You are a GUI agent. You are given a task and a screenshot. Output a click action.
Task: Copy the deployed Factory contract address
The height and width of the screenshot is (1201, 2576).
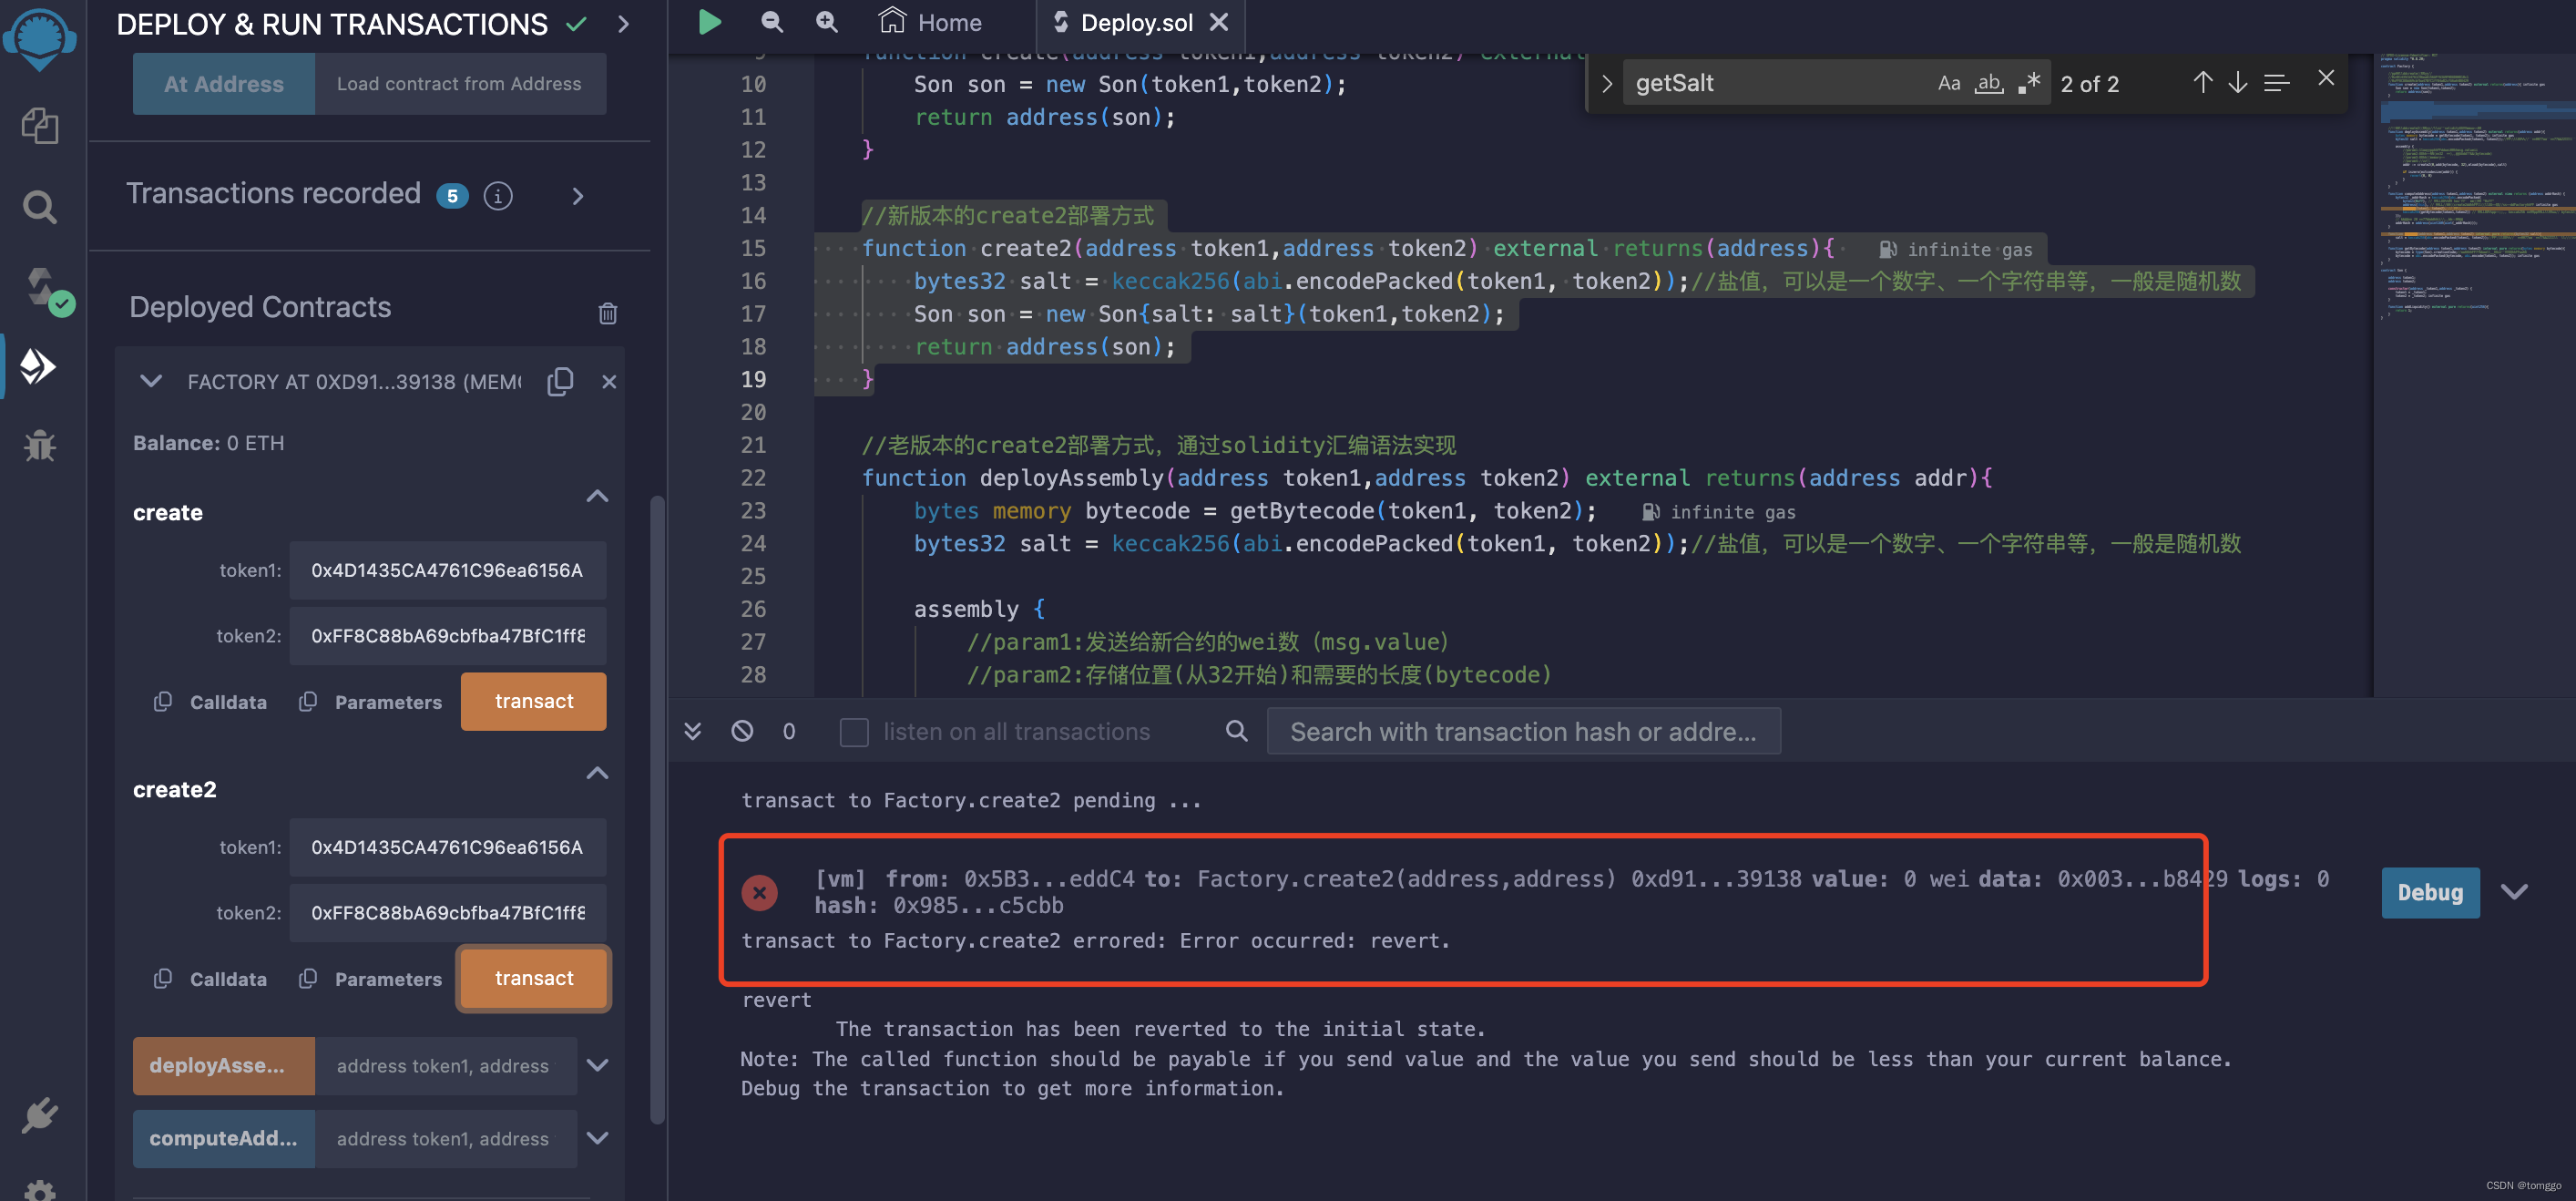(560, 381)
